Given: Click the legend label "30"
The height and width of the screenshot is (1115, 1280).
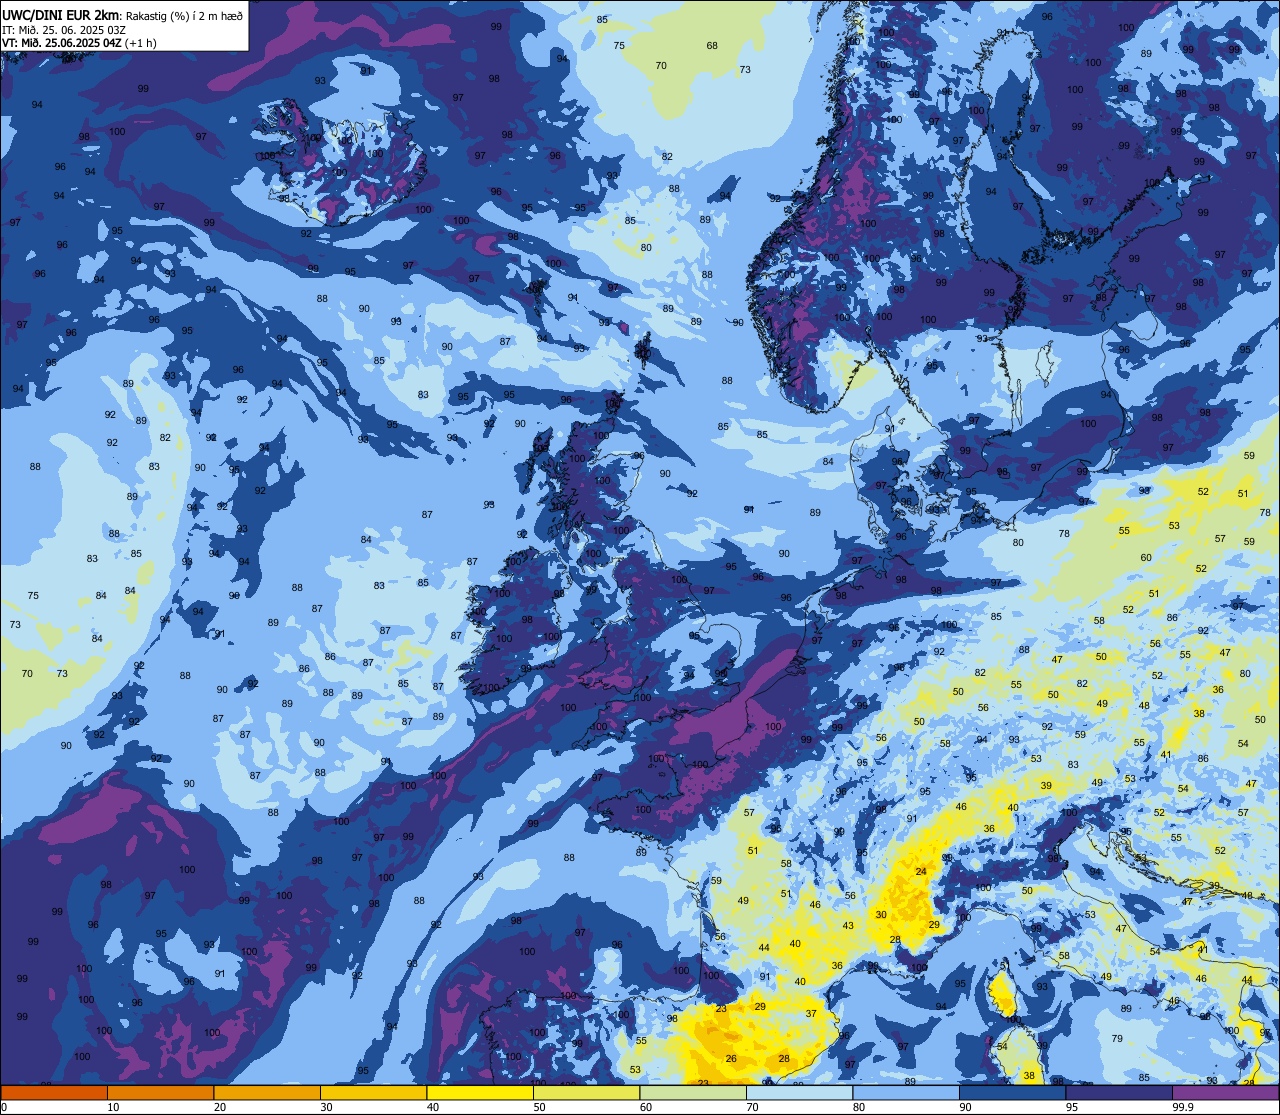Looking at the screenshot, I should [x=326, y=1107].
